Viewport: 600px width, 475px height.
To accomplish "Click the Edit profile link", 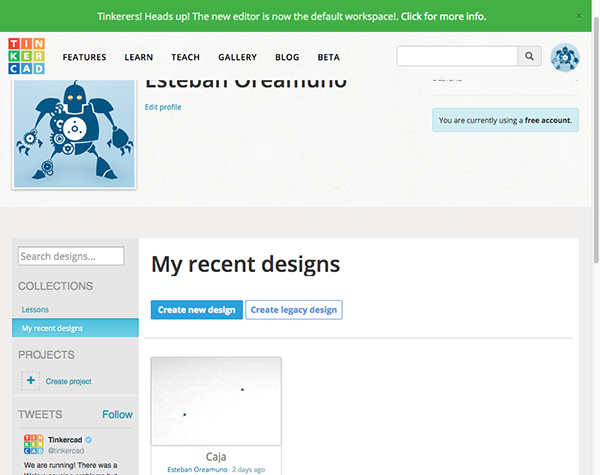I will click(x=163, y=107).
